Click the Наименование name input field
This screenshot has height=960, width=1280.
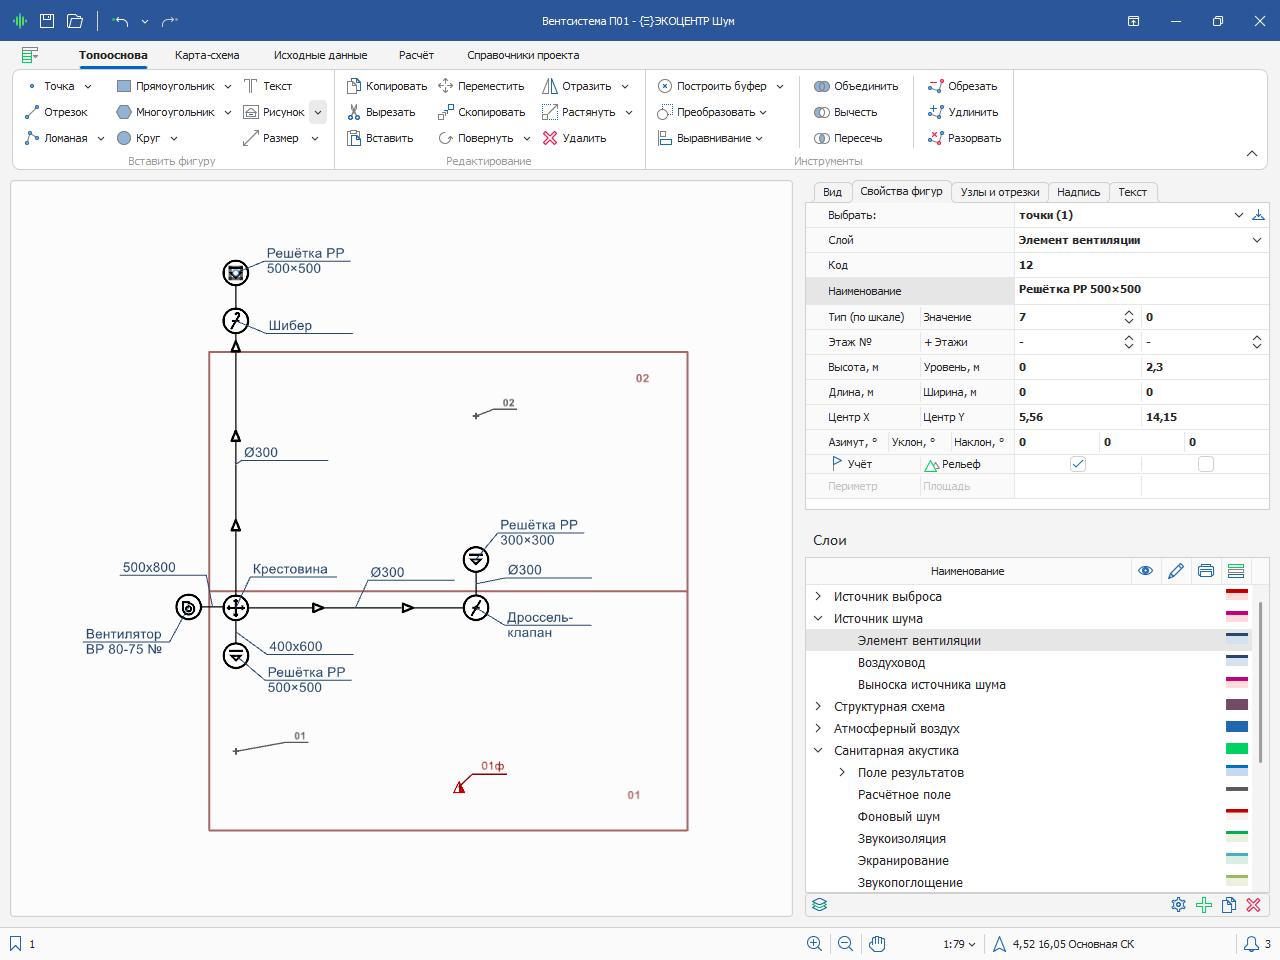point(1140,290)
